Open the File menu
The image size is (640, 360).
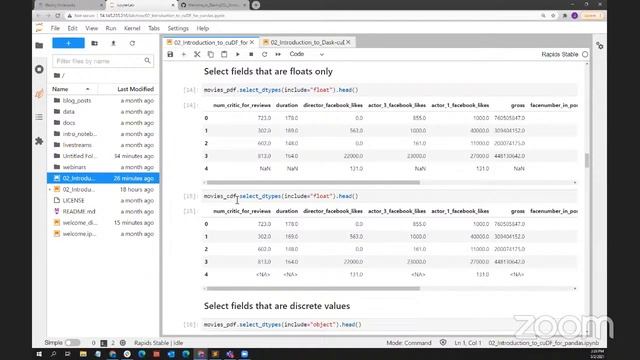55,28
